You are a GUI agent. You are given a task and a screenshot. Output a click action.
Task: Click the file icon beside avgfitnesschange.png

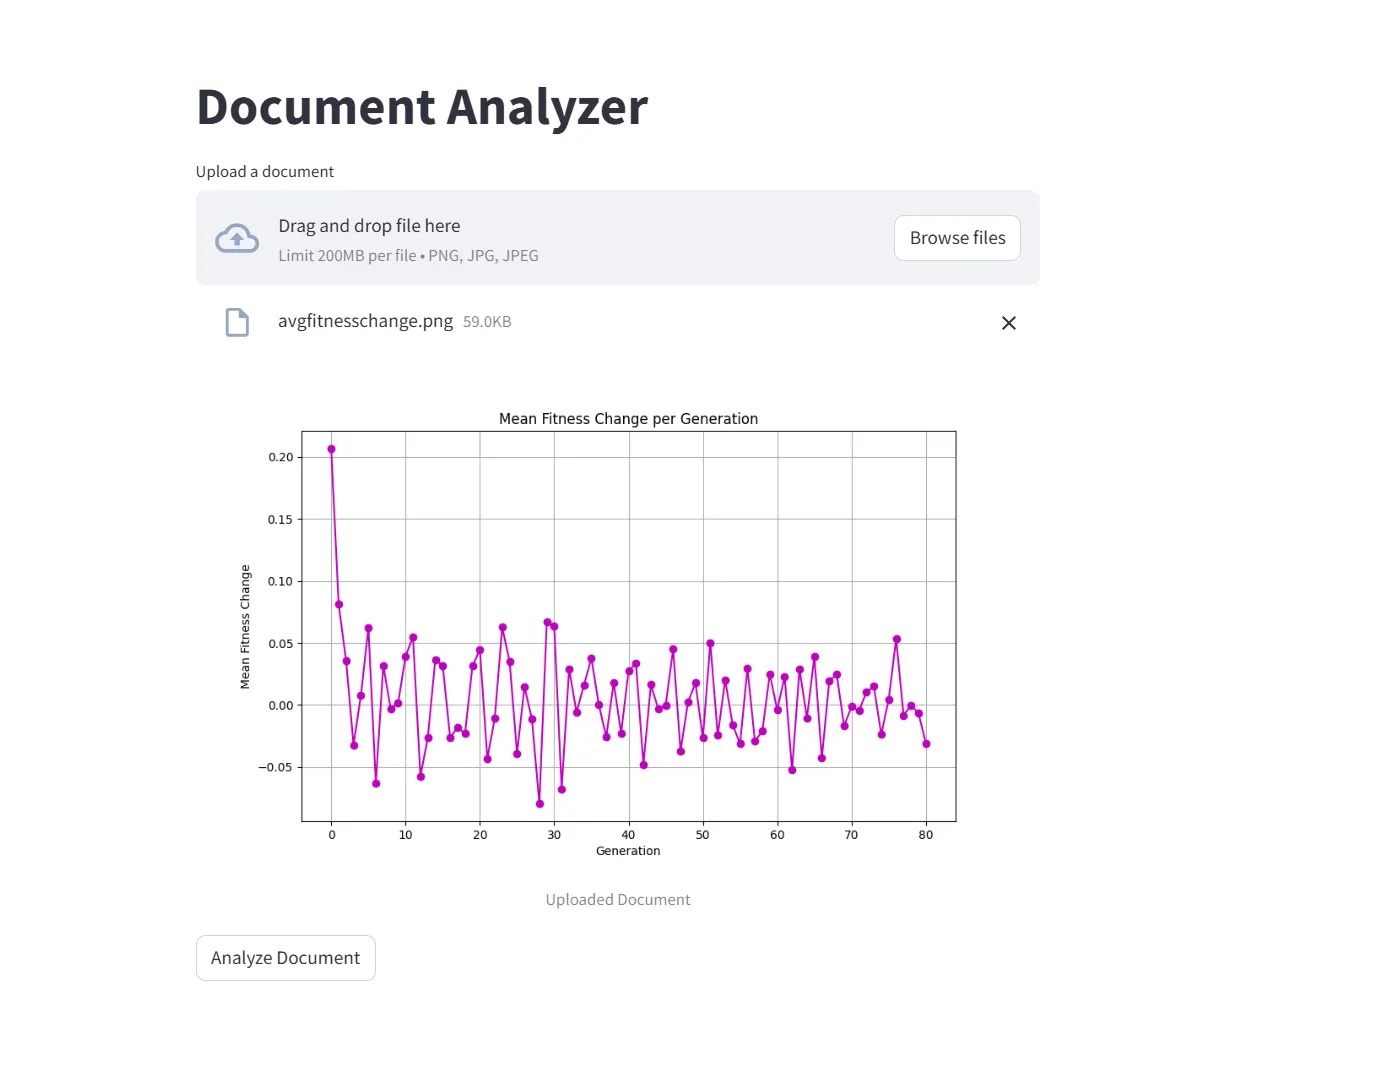tap(237, 322)
